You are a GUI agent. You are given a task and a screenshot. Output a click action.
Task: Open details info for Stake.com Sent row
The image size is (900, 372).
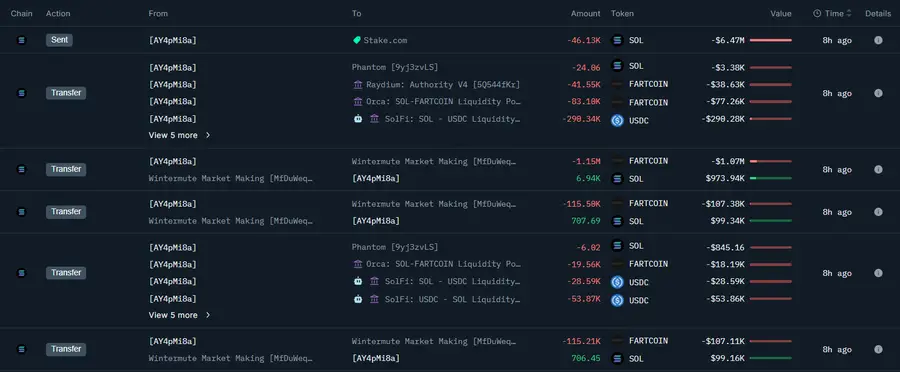878,40
